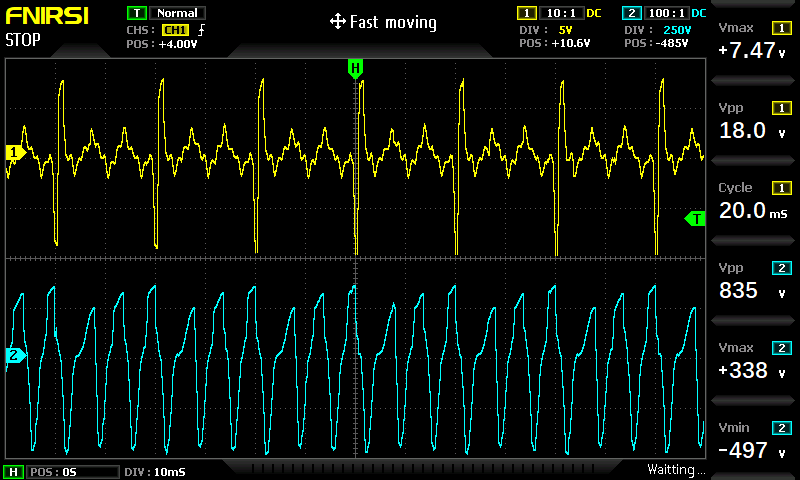Toggle the STOP run state indicator
The width and height of the screenshot is (800, 480).
click(x=24, y=41)
